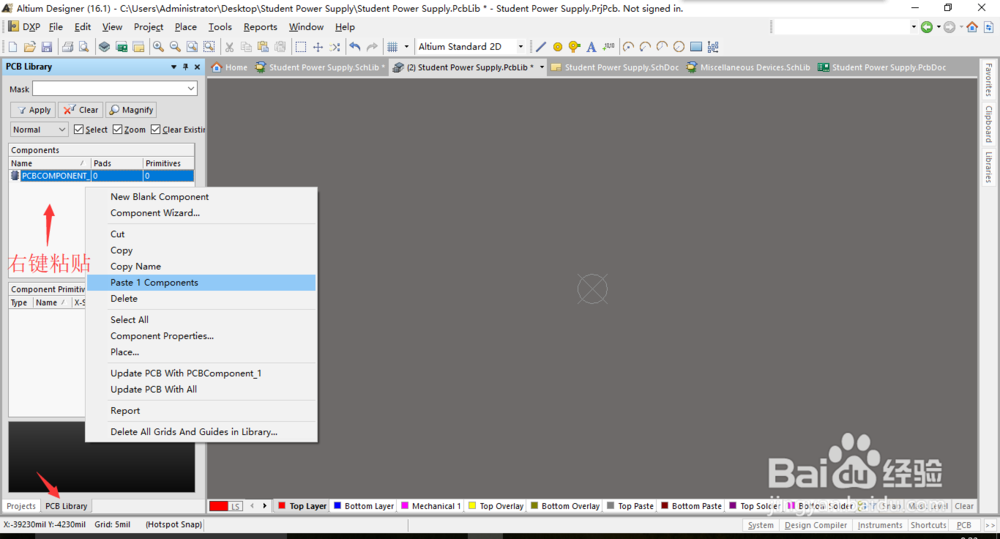Toggle the Clear Existing checkbox
The image size is (1000, 539).
click(x=156, y=129)
